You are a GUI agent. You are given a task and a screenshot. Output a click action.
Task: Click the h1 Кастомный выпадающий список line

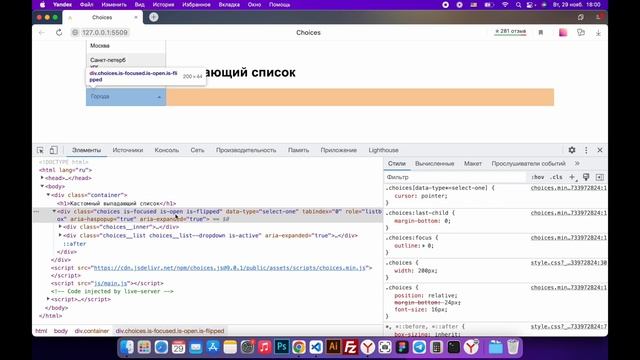[116, 203]
